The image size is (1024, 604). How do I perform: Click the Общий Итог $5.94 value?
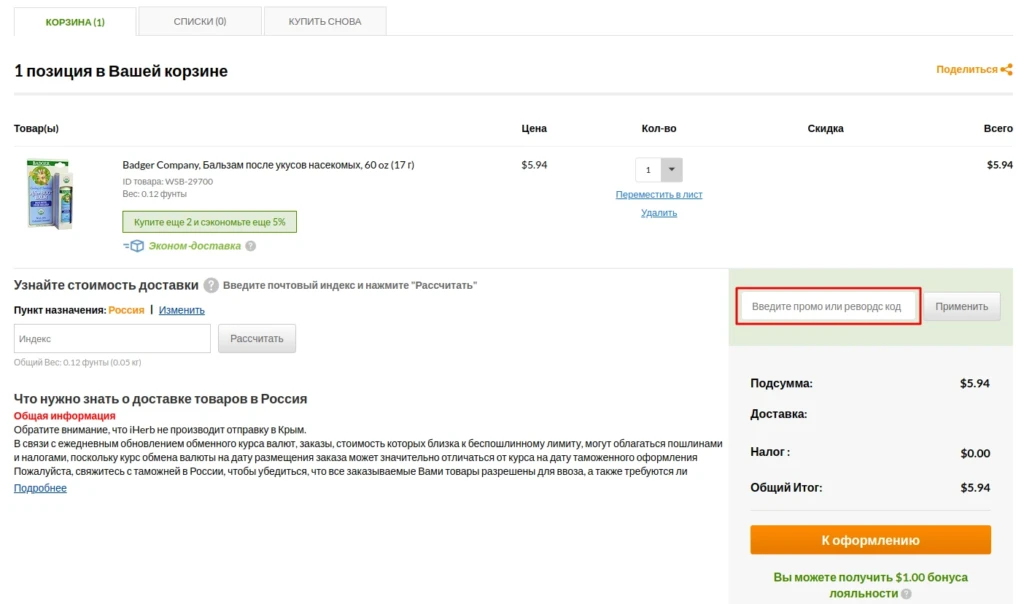coord(975,488)
